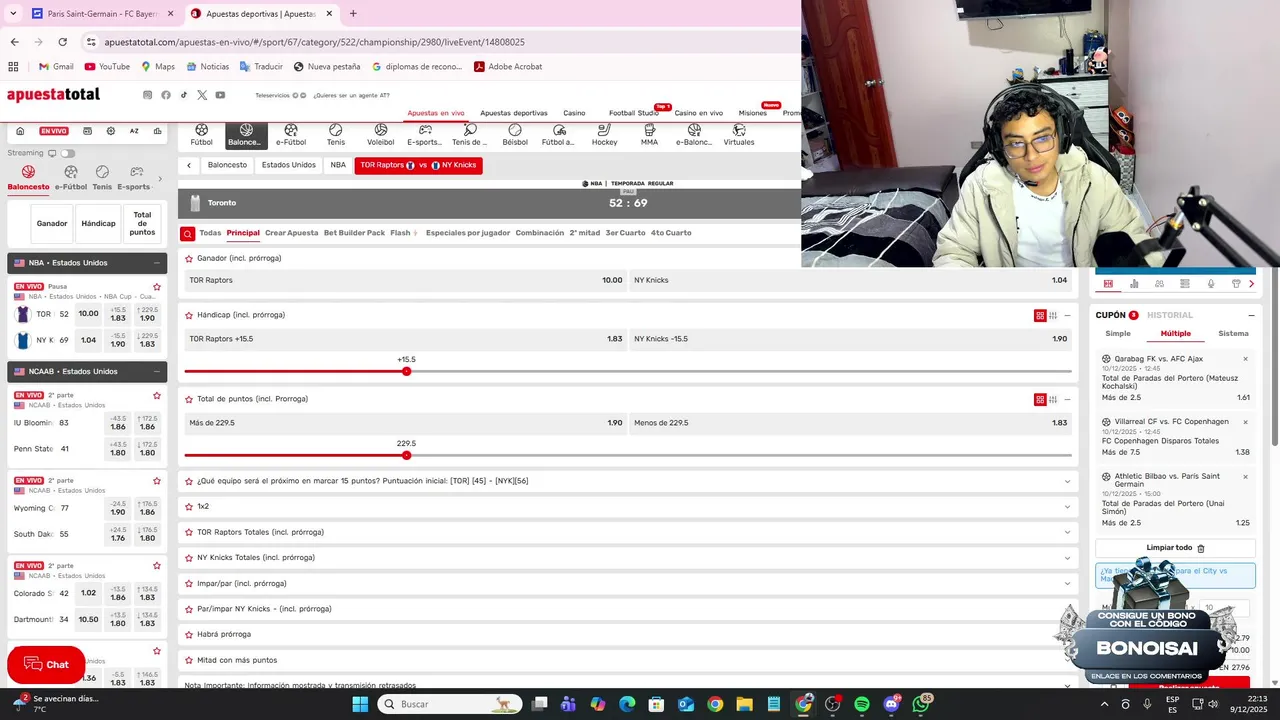Collapse the Cupón panel
Screen dimensions: 1280x720
click(1251, 316)
